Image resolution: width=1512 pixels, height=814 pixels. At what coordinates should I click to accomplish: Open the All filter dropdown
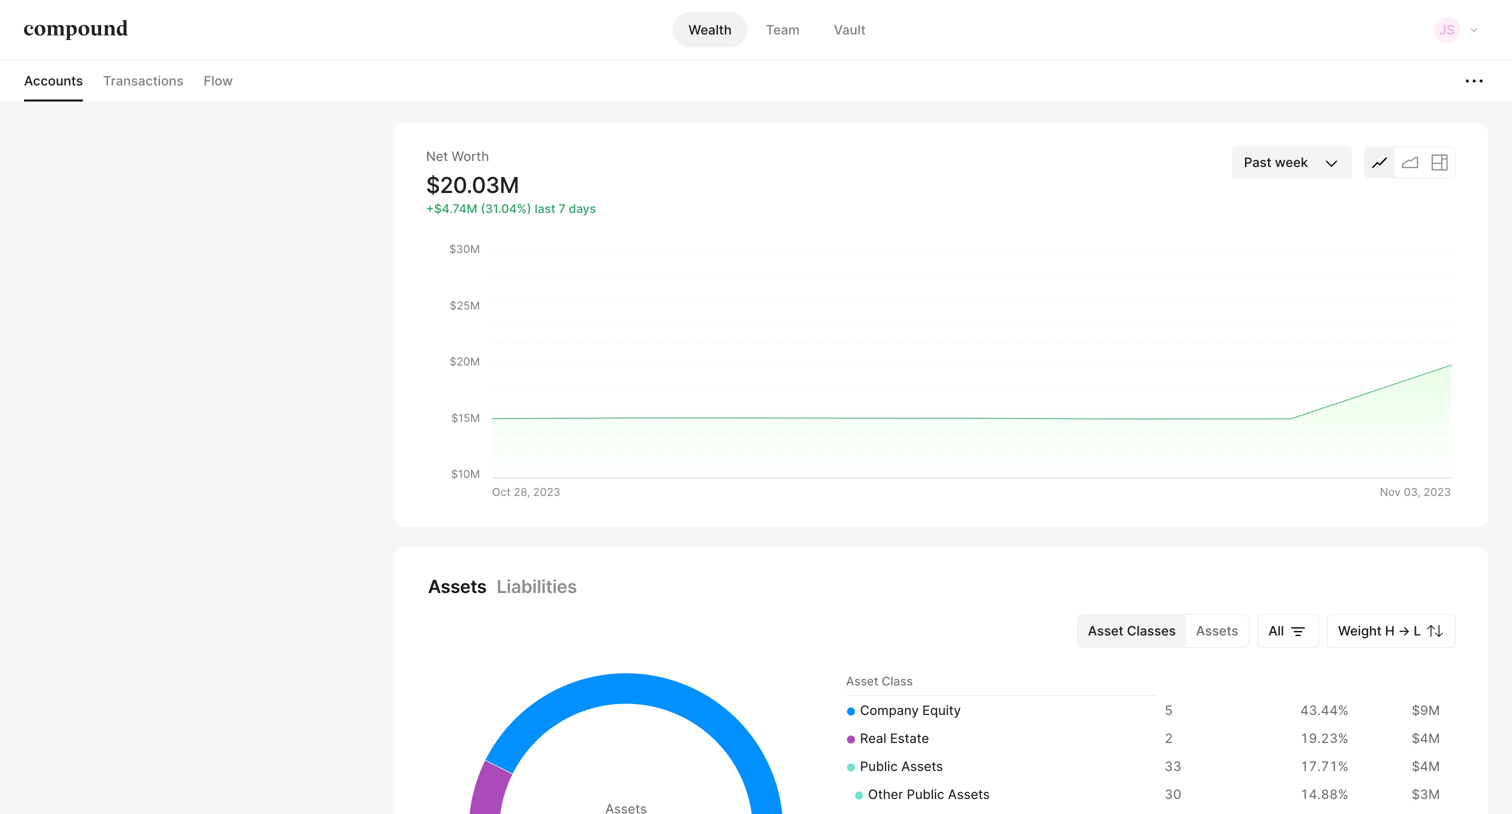point(1287,631)
